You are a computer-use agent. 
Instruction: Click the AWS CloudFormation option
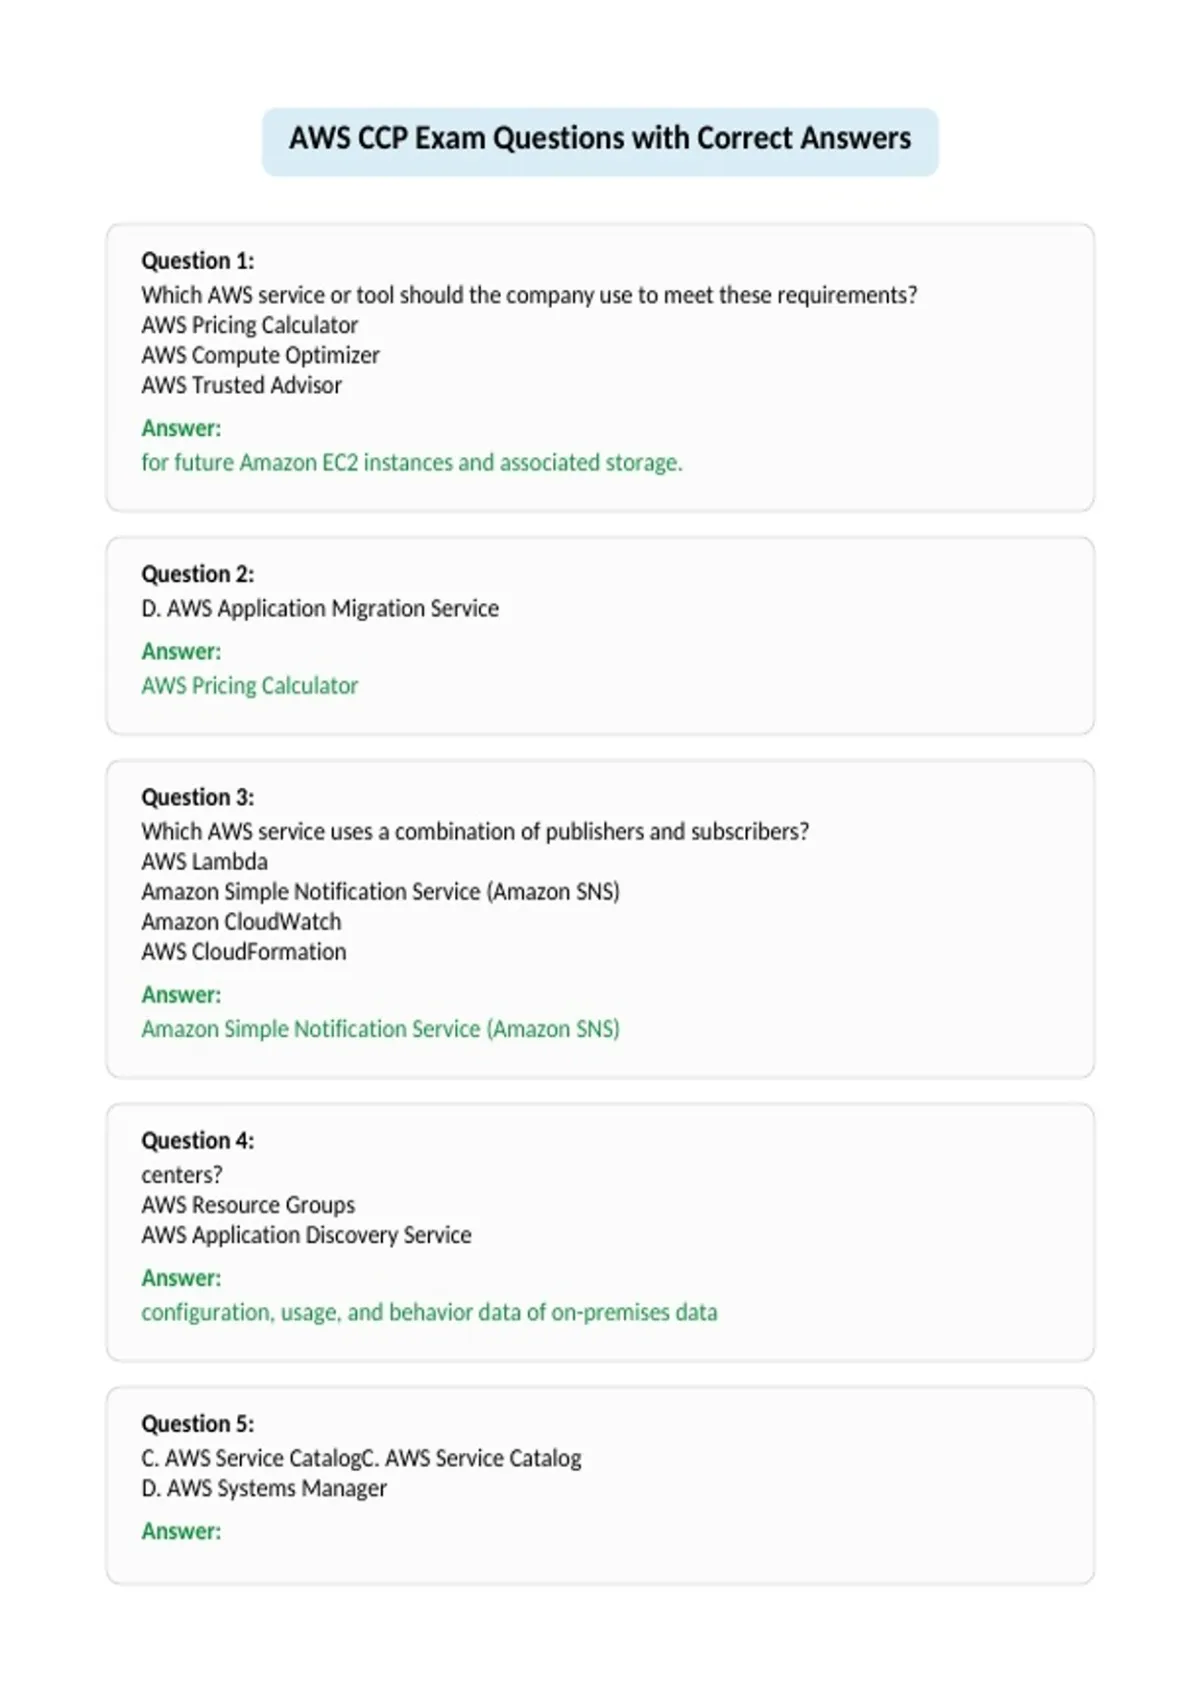coord(243,951)
